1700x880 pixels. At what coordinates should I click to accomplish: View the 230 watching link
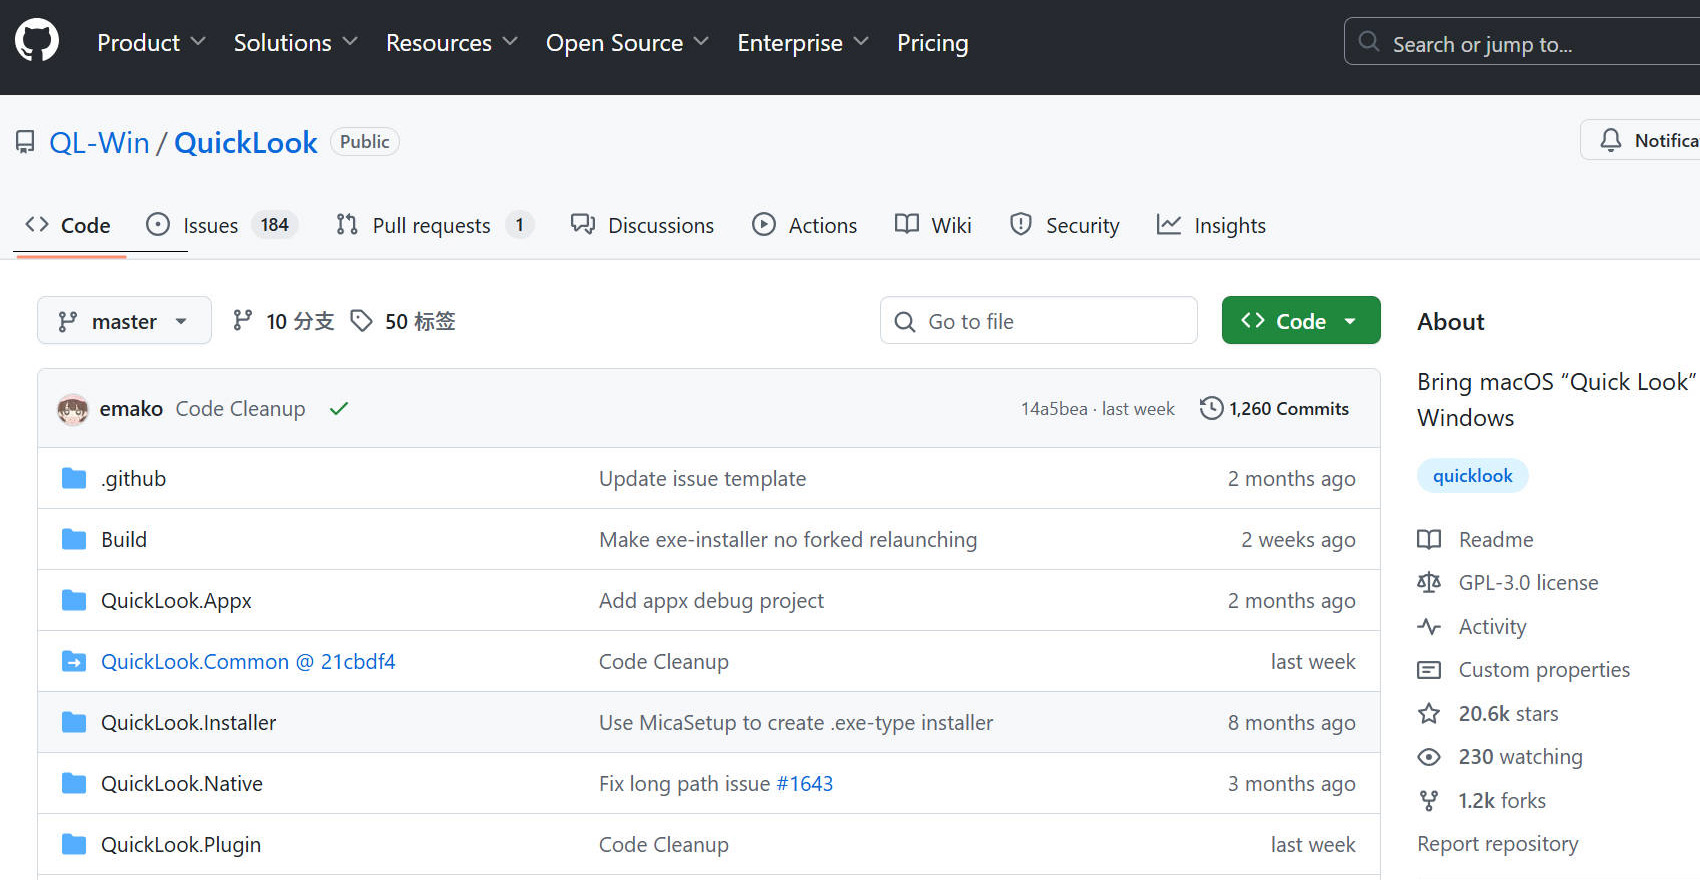pos(1500,757)
